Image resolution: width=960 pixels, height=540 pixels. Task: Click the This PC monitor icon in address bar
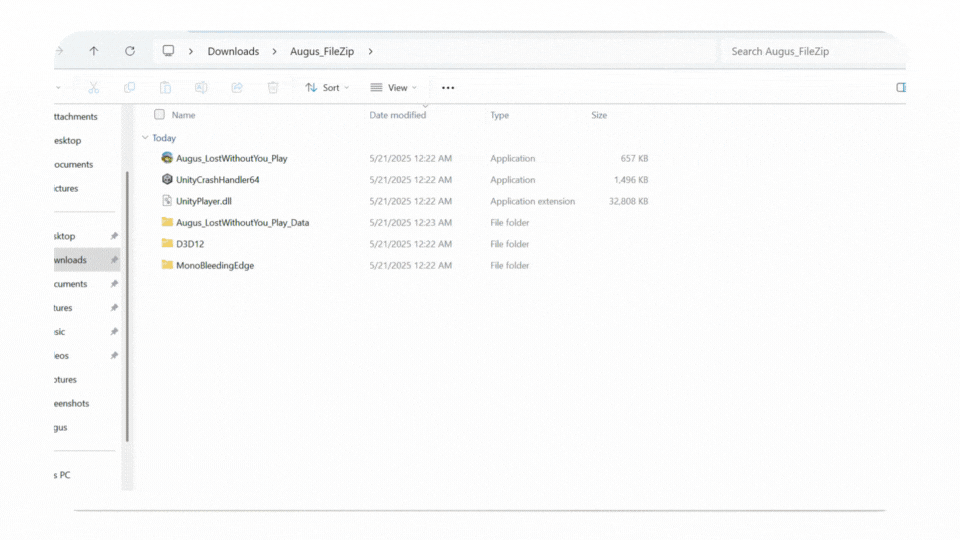click(168, 51)
